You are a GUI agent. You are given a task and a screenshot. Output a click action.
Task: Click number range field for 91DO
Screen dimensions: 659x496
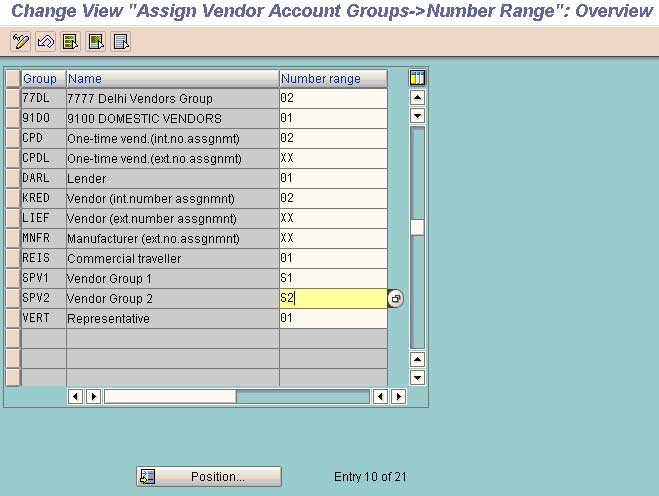click(x=333, y=118)
